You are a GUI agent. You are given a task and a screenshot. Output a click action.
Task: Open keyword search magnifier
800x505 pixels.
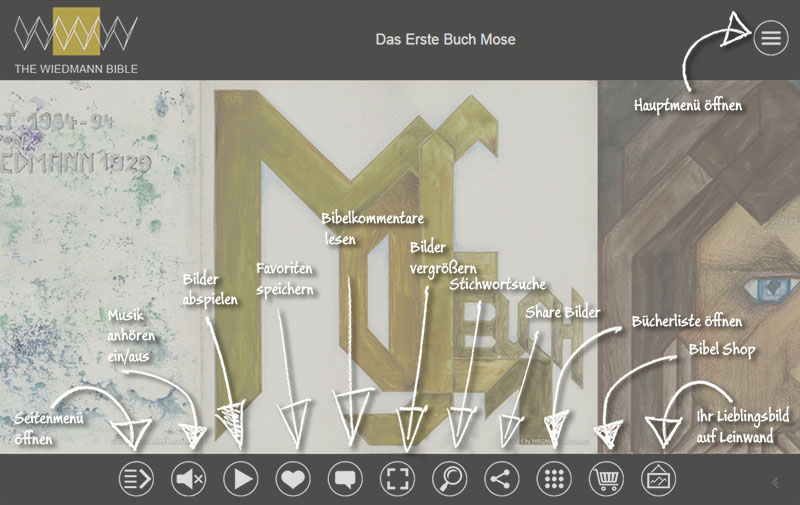pos(449,479)
